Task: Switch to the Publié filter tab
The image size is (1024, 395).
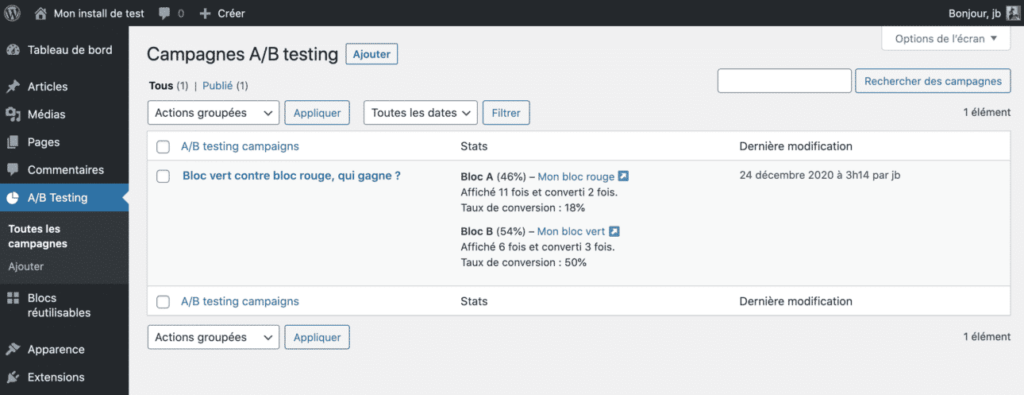Action: 218,86
